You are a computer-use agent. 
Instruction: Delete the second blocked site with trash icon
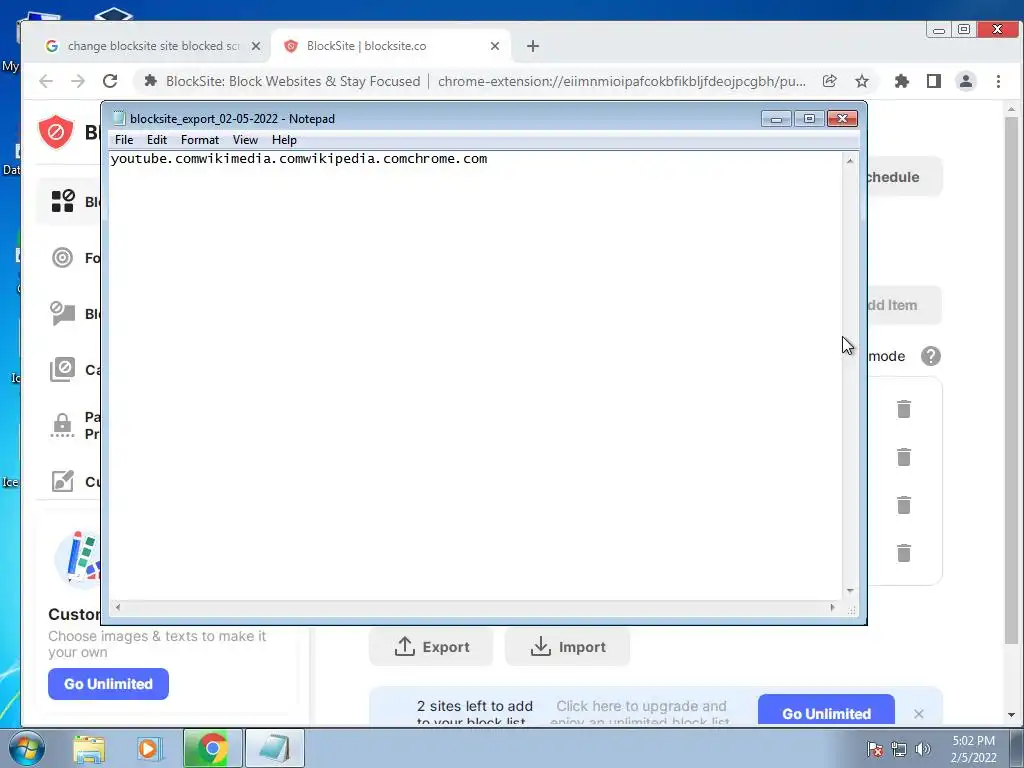(904, 456)
